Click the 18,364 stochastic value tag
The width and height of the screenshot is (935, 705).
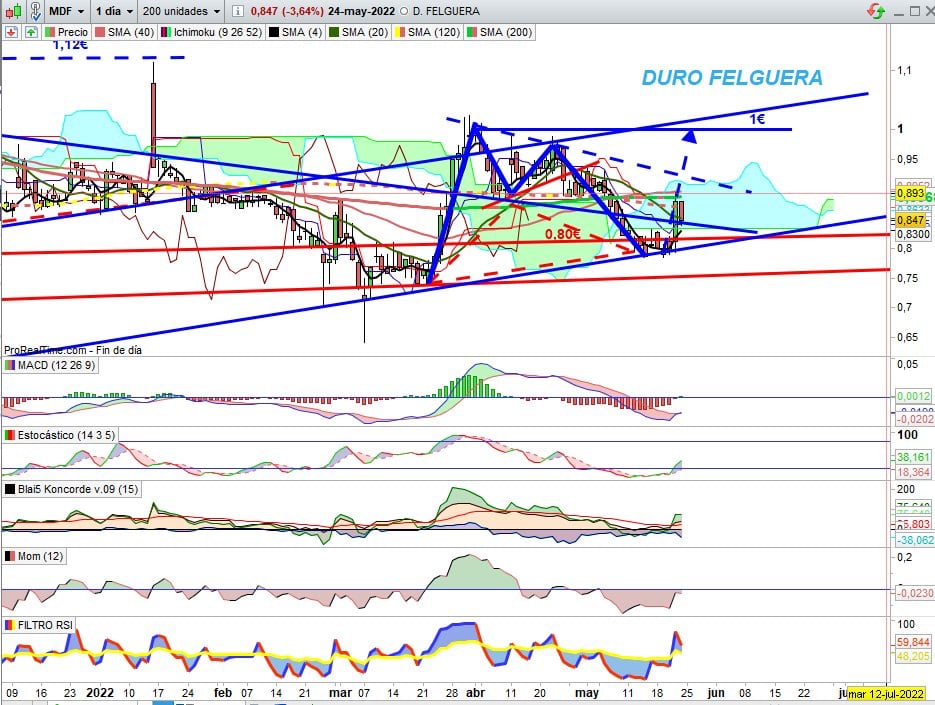[x=914, y=472]
